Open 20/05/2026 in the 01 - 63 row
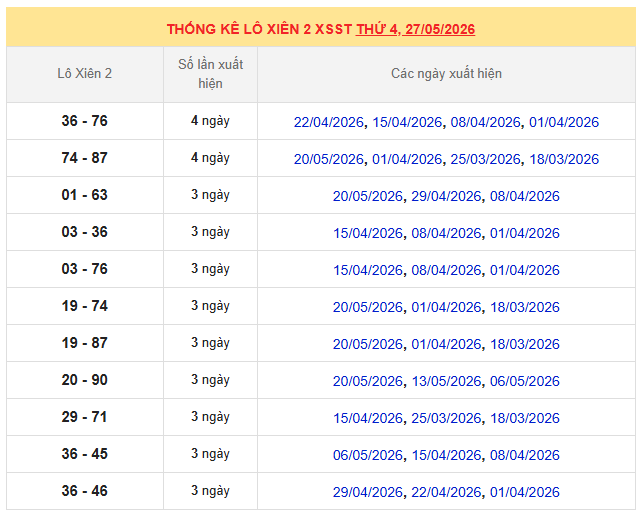 [x=368, y=196]
